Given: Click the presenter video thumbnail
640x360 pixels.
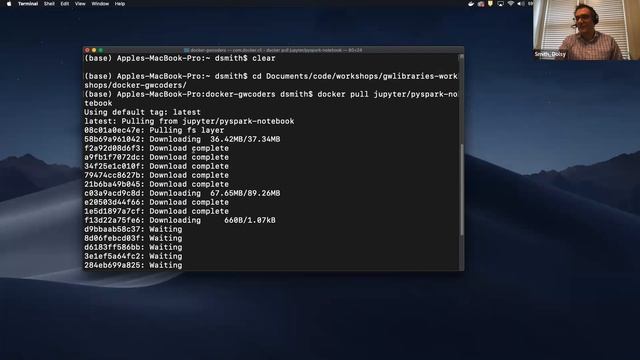Looking at the screenshot, I should [586, 30].
